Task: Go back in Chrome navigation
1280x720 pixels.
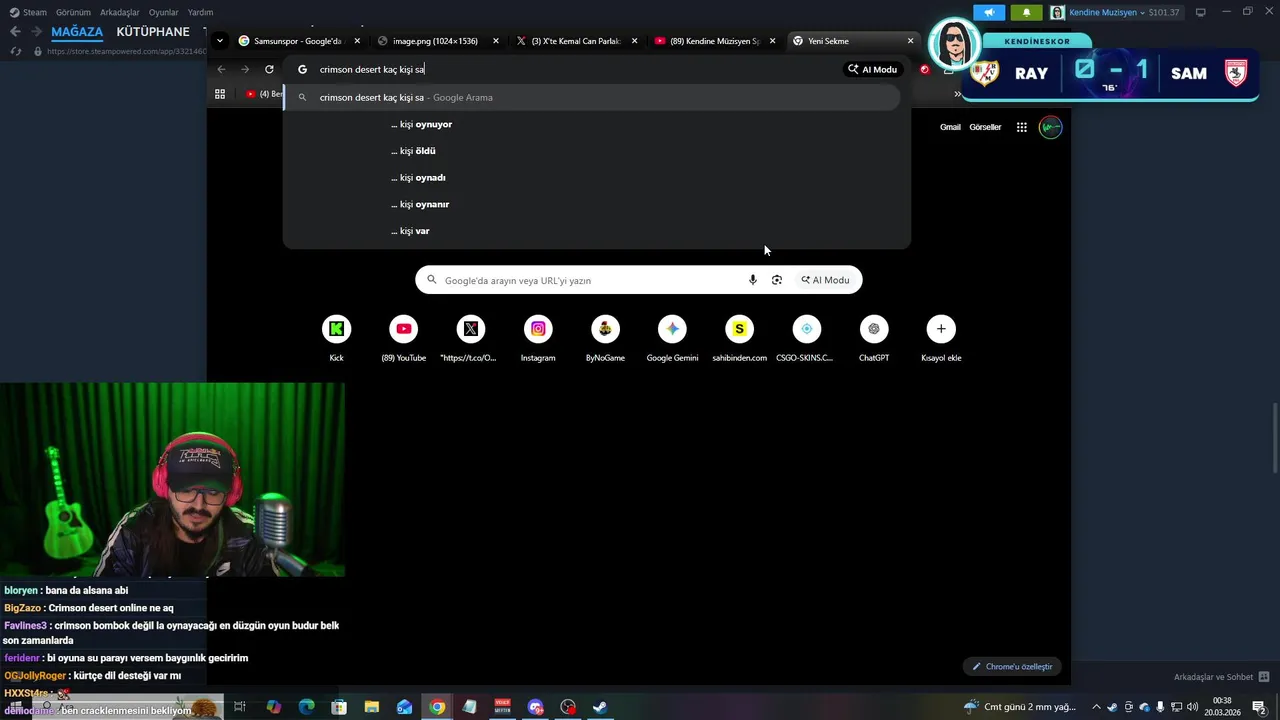Action: (221, 69)
